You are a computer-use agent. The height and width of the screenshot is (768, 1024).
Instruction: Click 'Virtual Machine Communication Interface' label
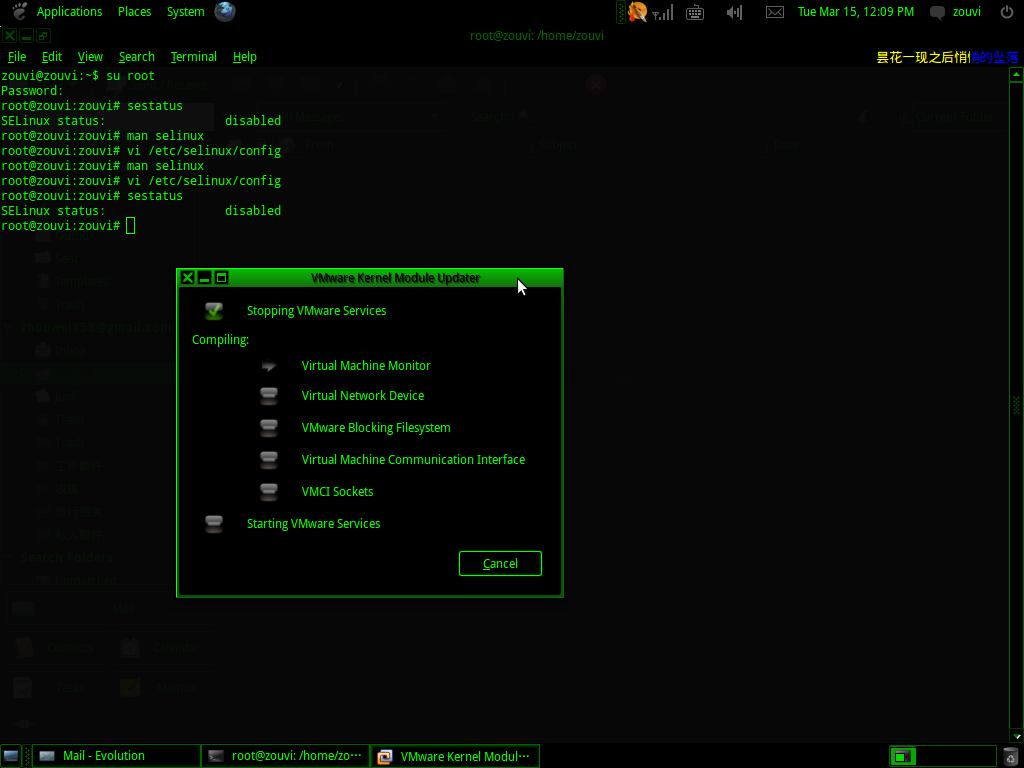click(x=413, y=460)
